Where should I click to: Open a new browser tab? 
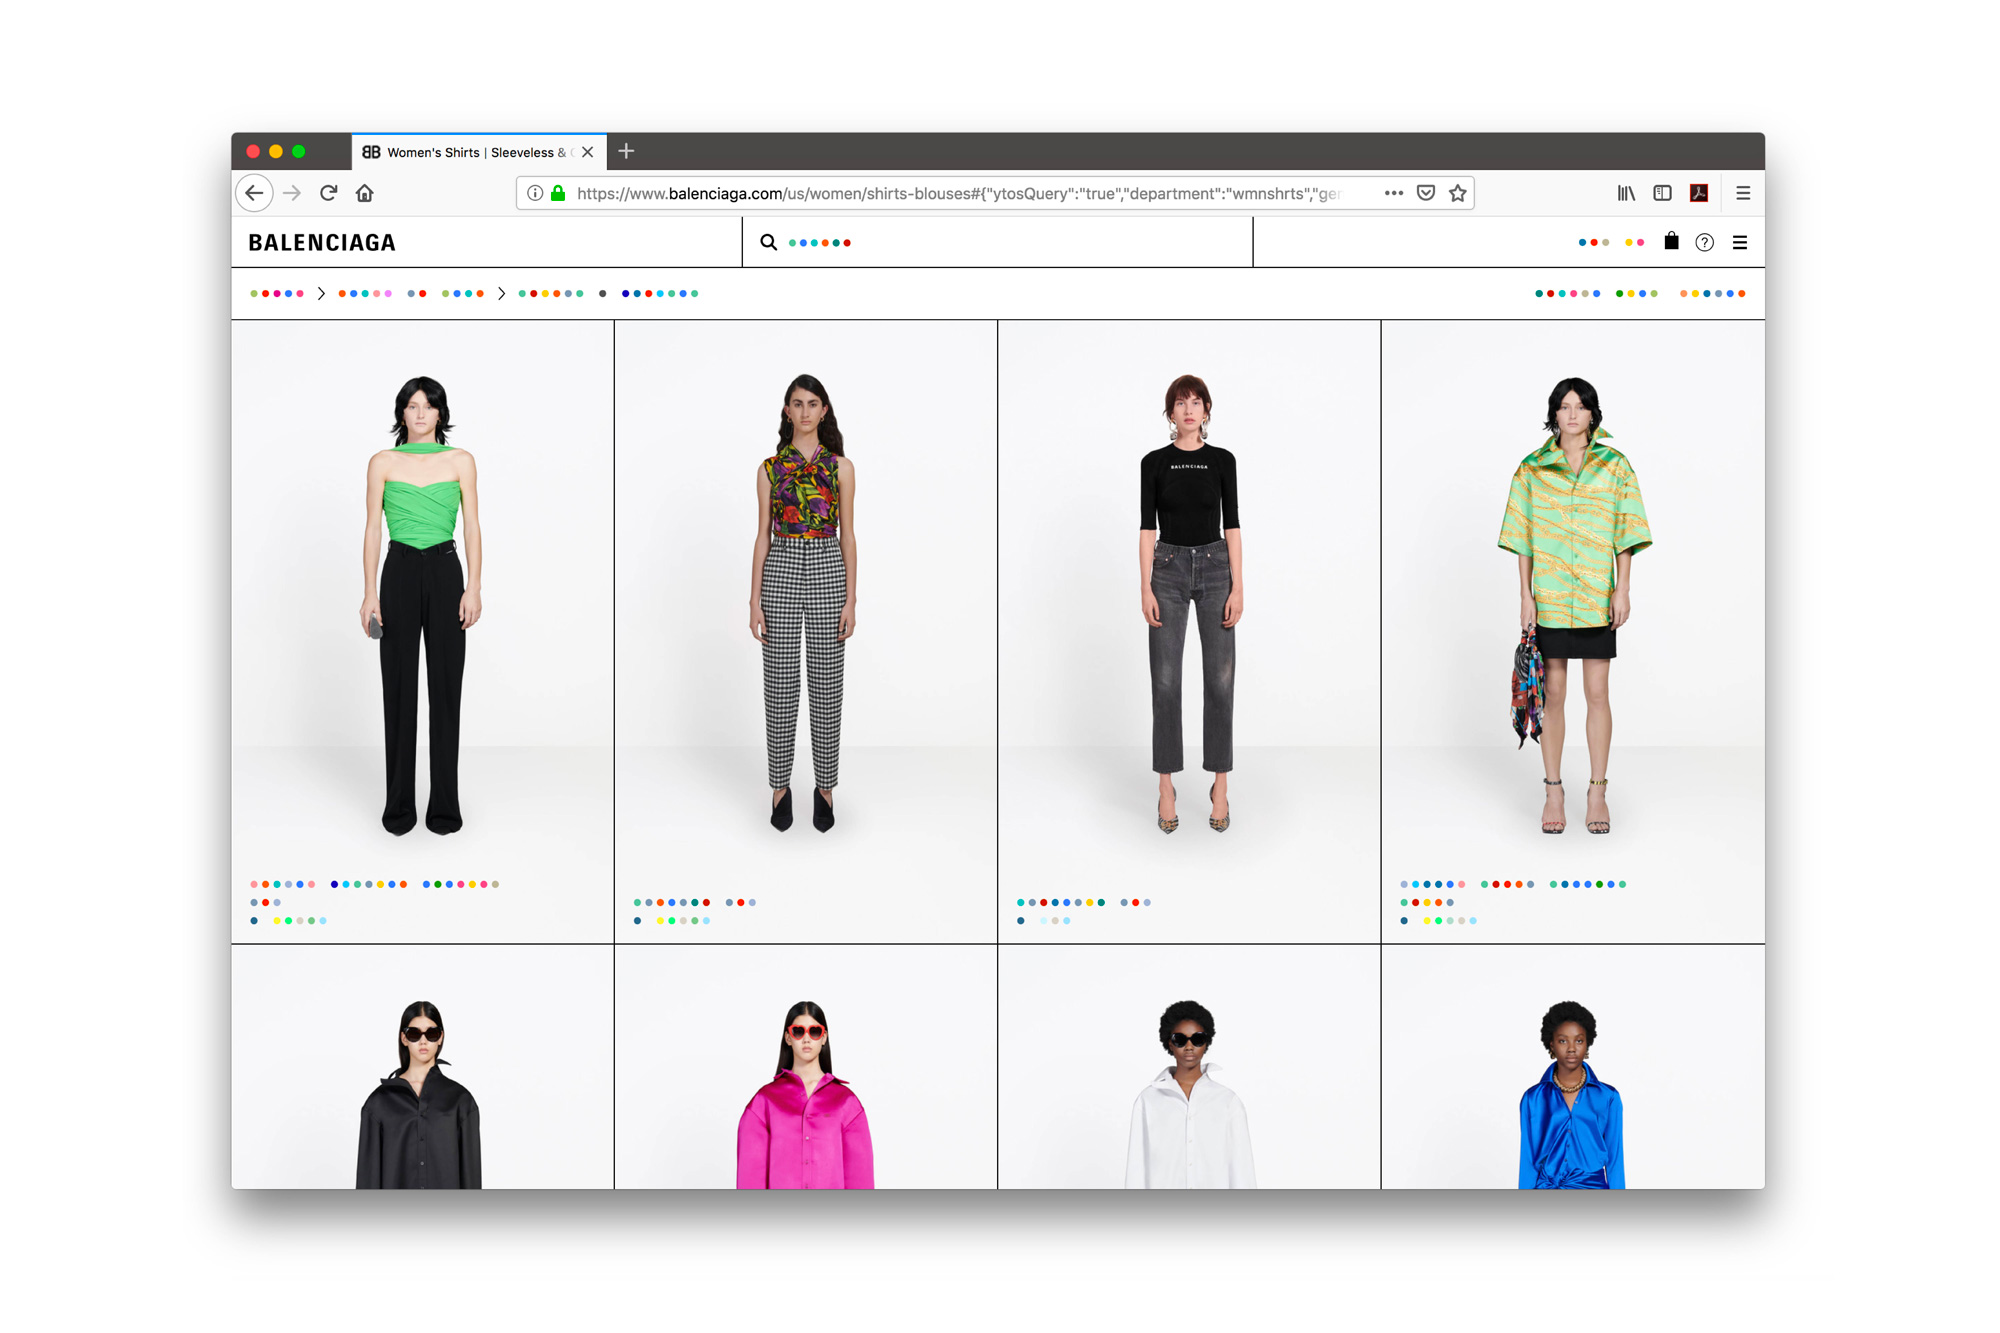coord(627,152)
